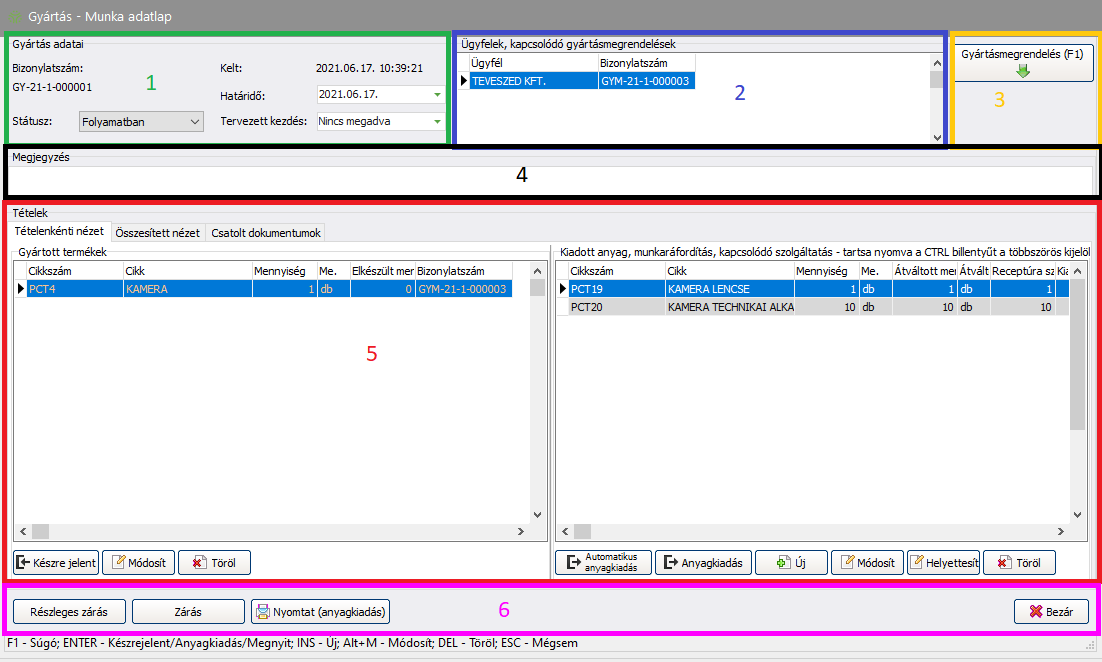
Task: Click the Készre jelent button
Action: [56, 563]
